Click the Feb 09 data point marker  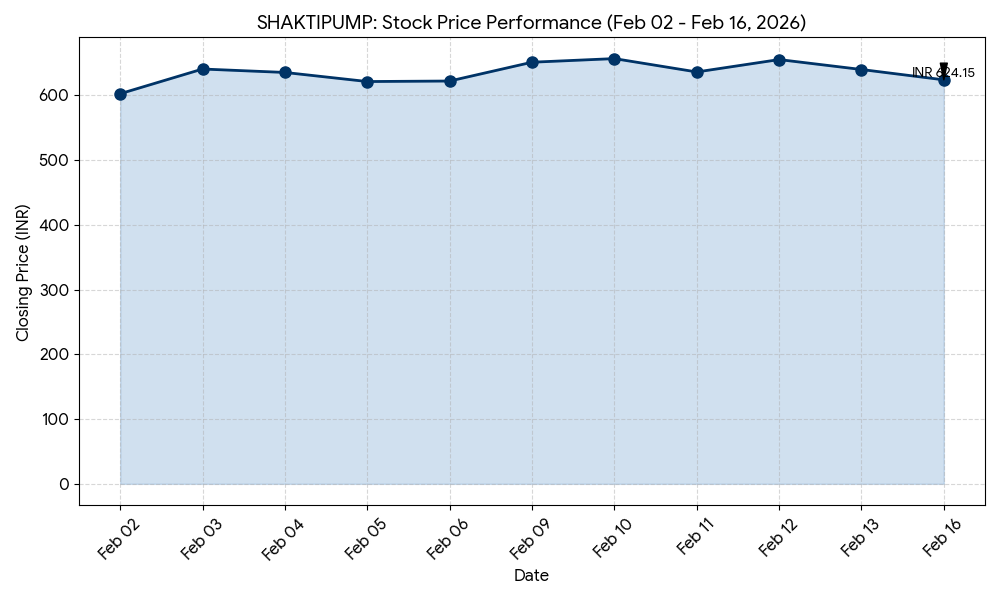coord(532,62)
